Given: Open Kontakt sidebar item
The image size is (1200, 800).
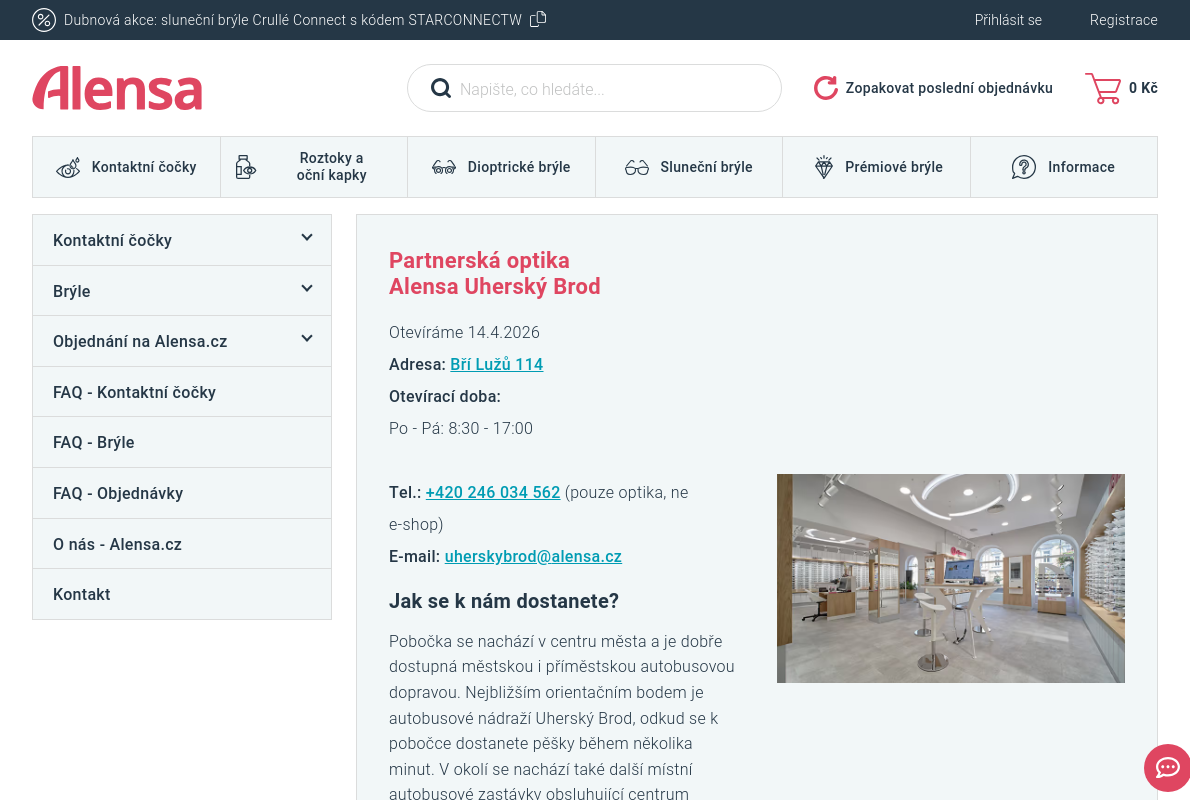Looking at the screenshot, I should tap(182, 594).
